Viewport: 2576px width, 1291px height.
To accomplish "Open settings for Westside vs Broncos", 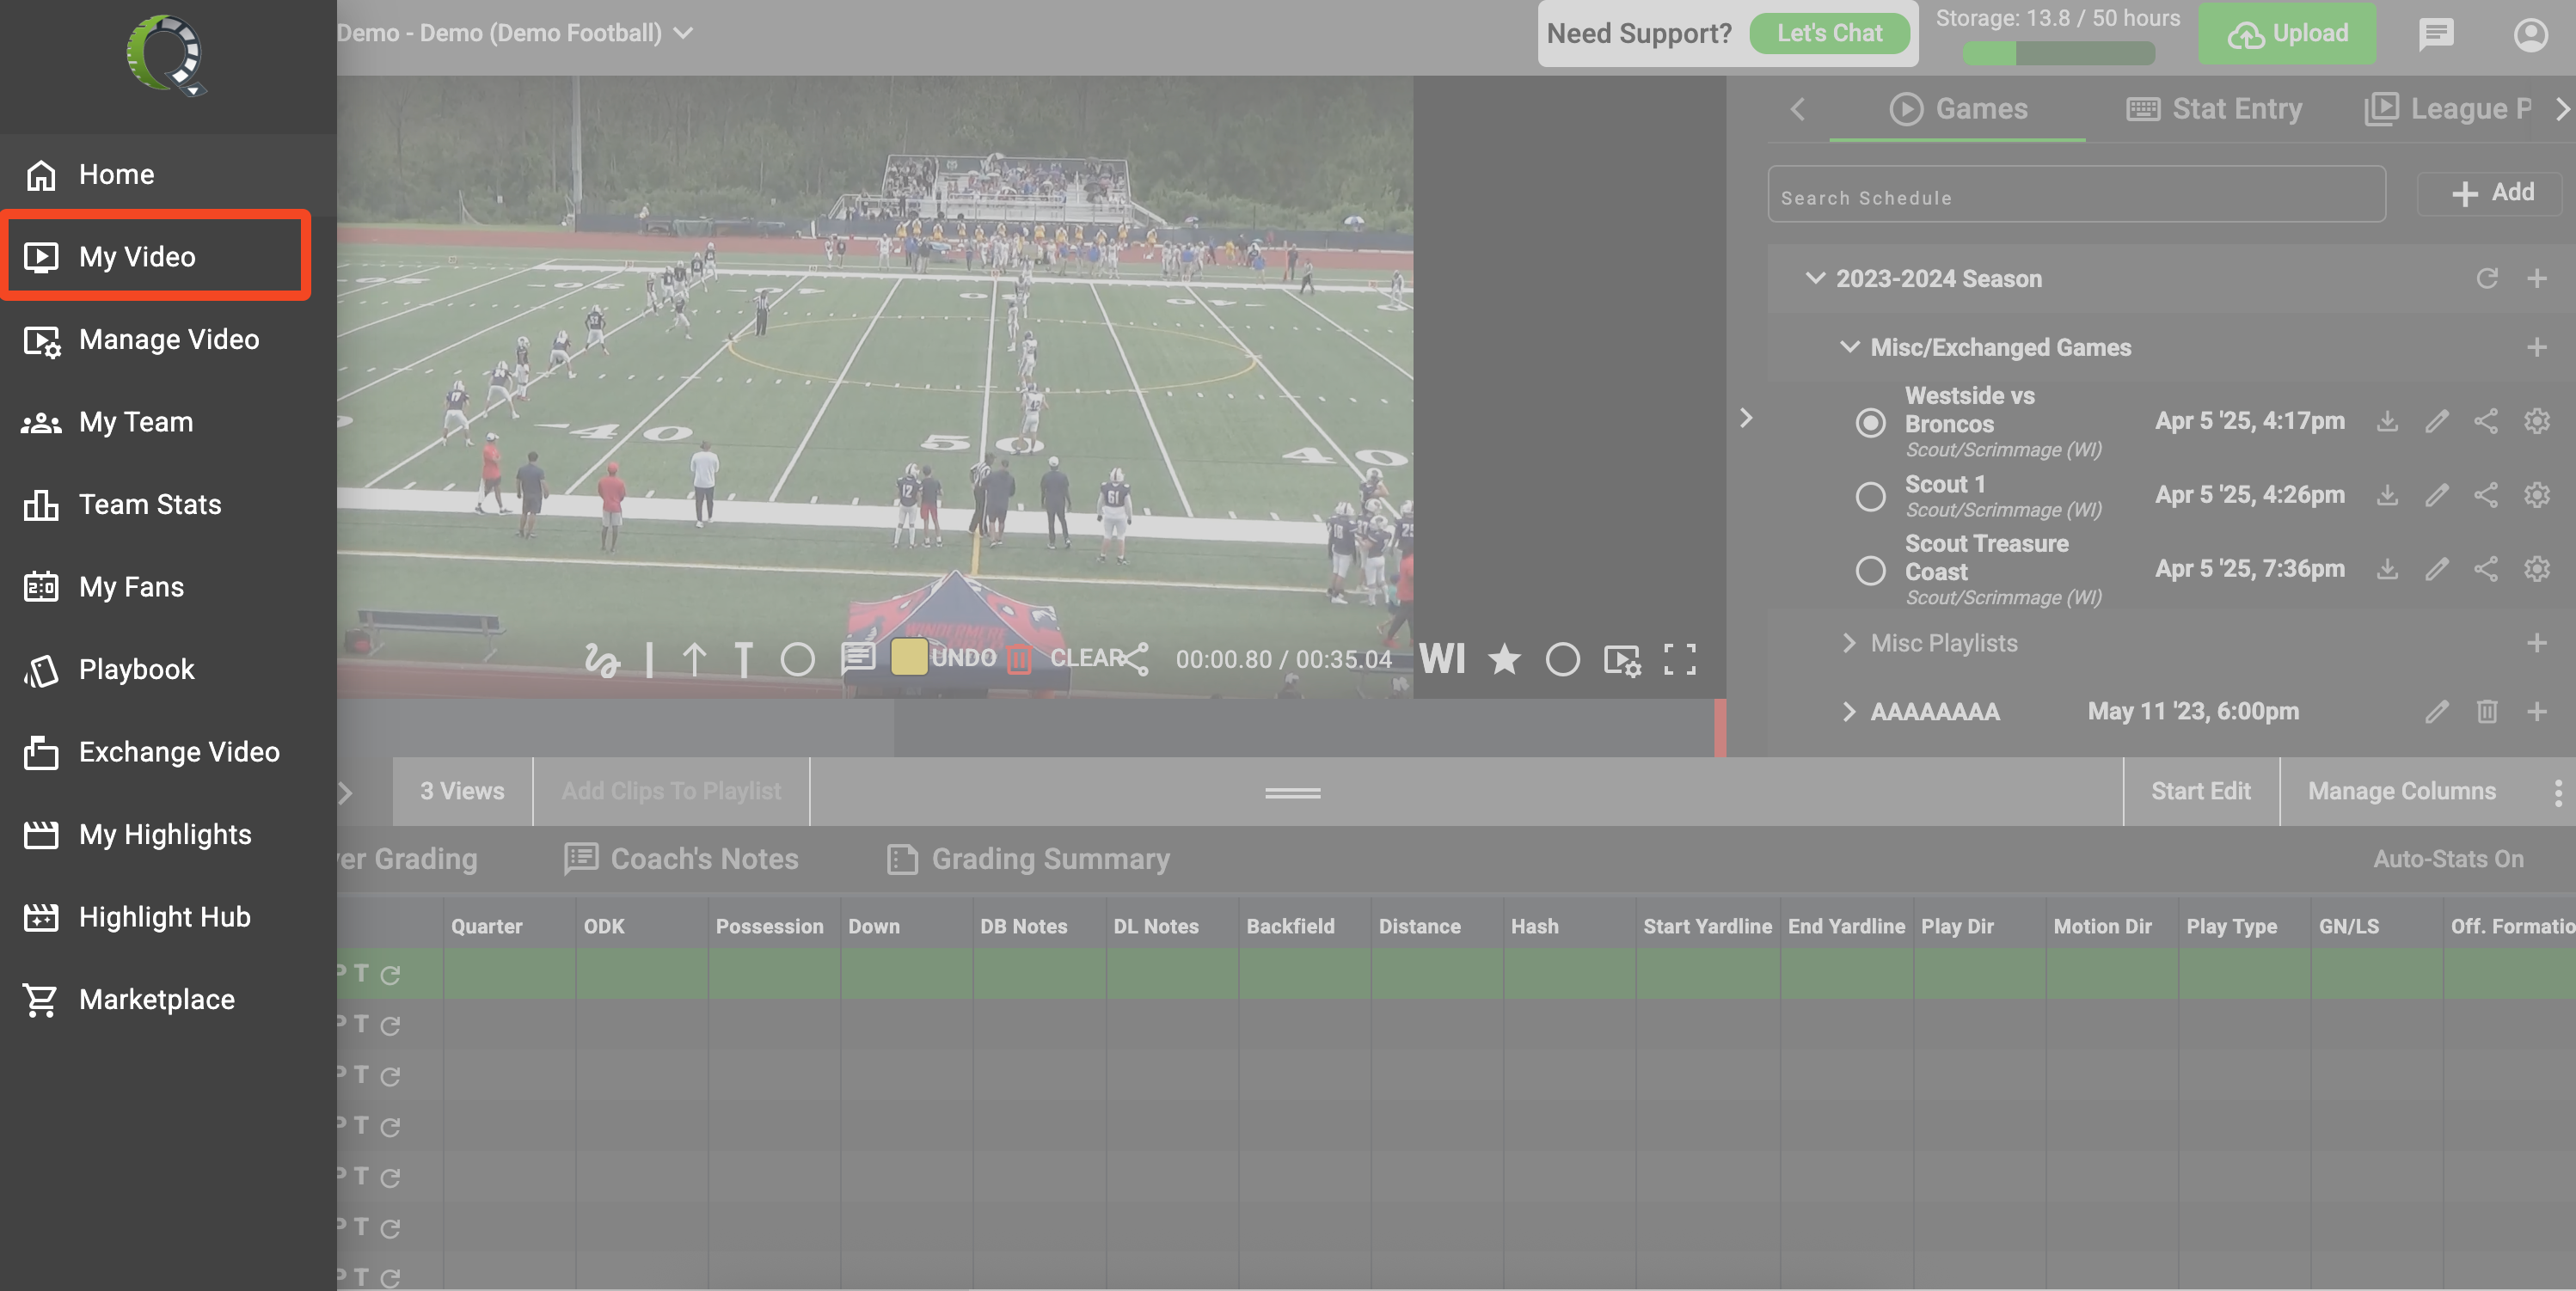I will pos(2537,421).
